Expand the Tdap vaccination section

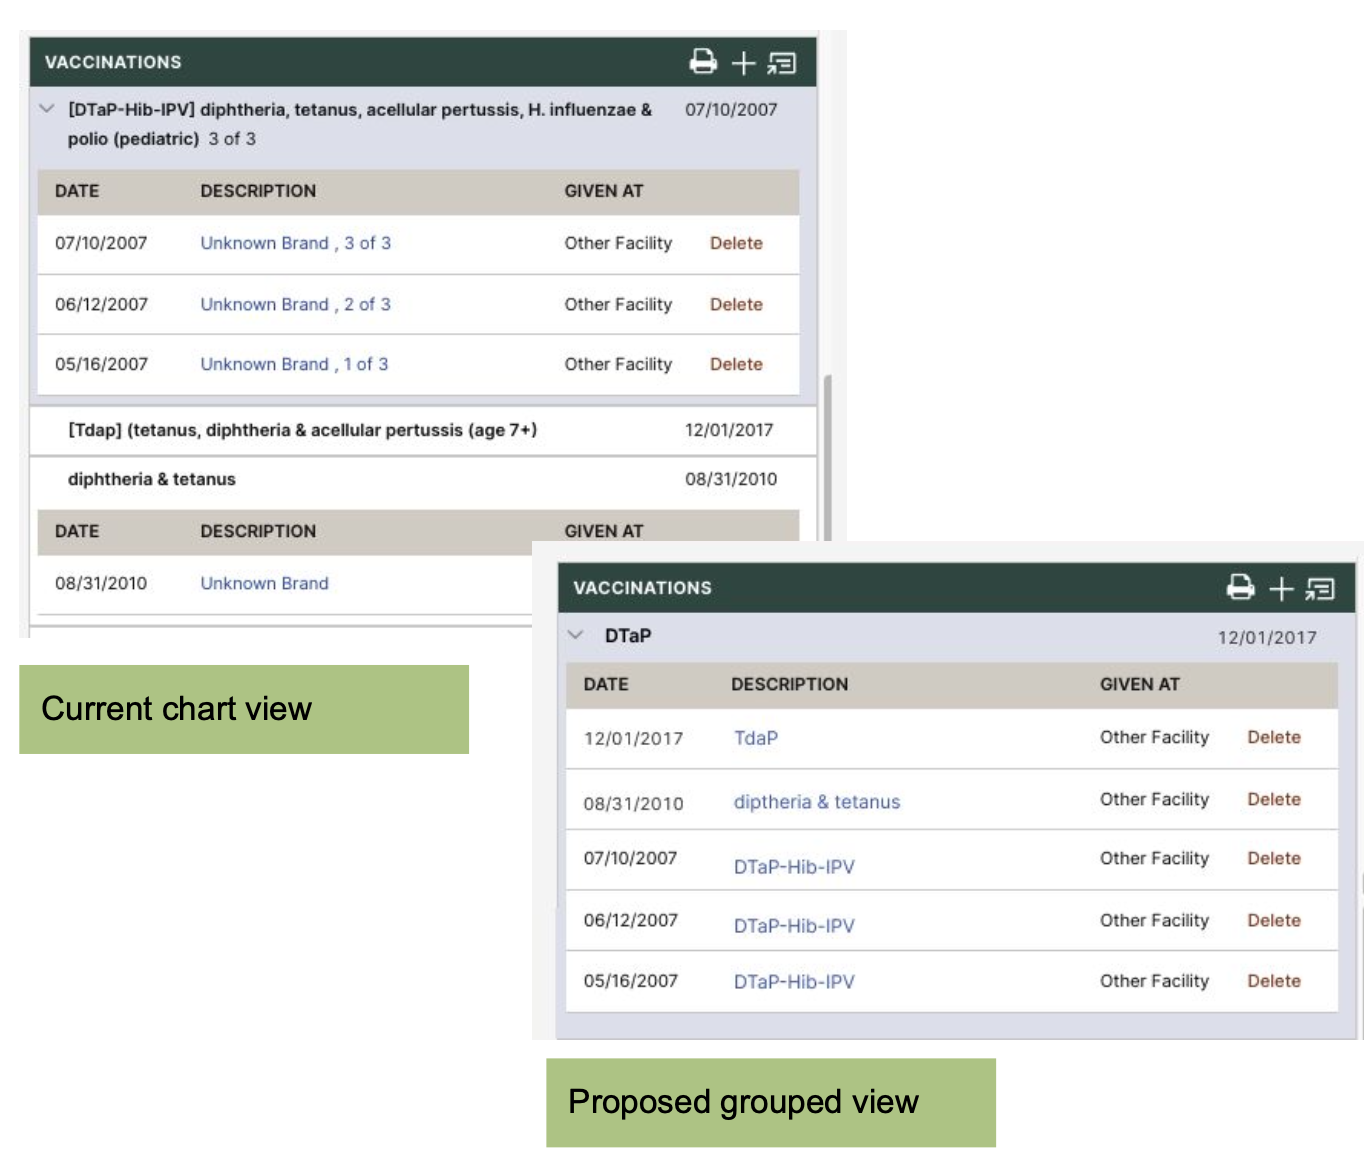tap(304, 430)
